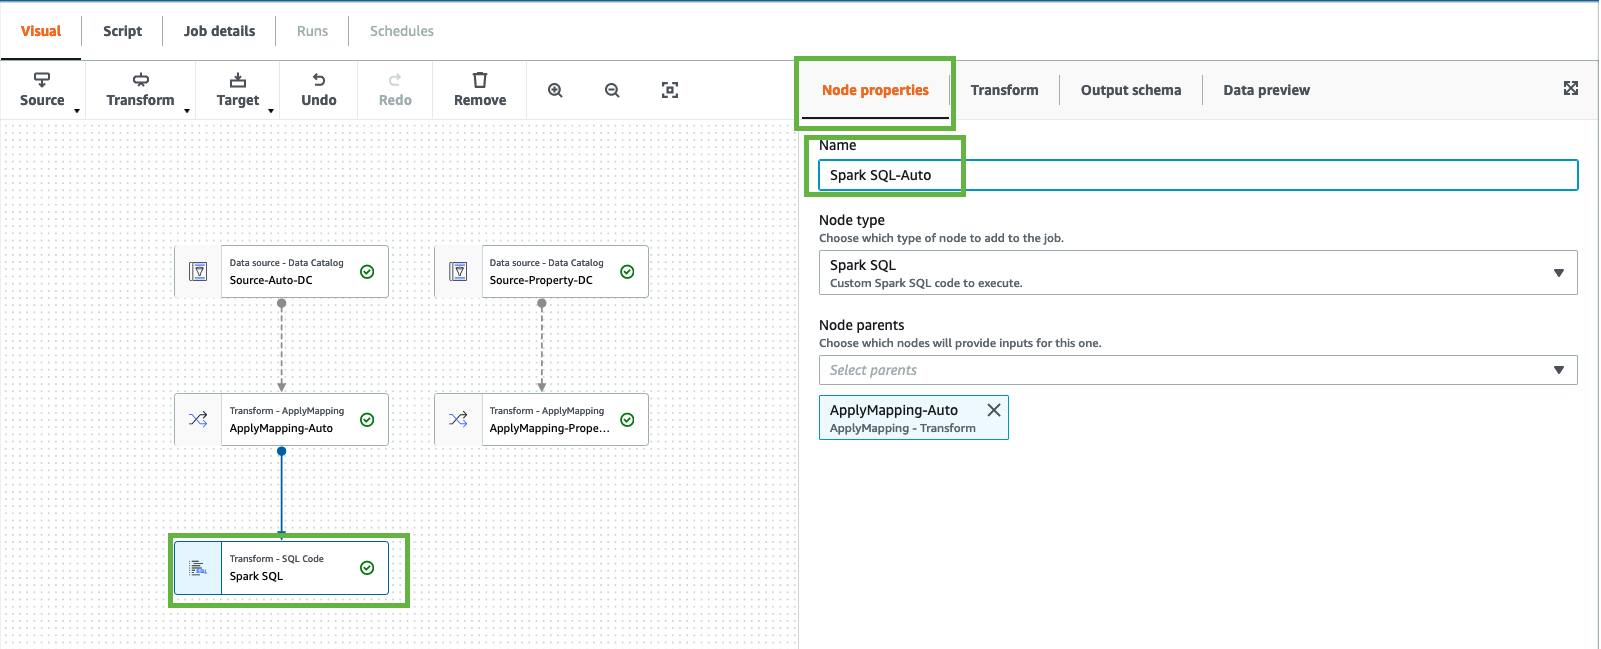The height and width of the screenshot is (649, 1601).
Task: Expand the Node type dropdown
Action: coord(1197,272)
